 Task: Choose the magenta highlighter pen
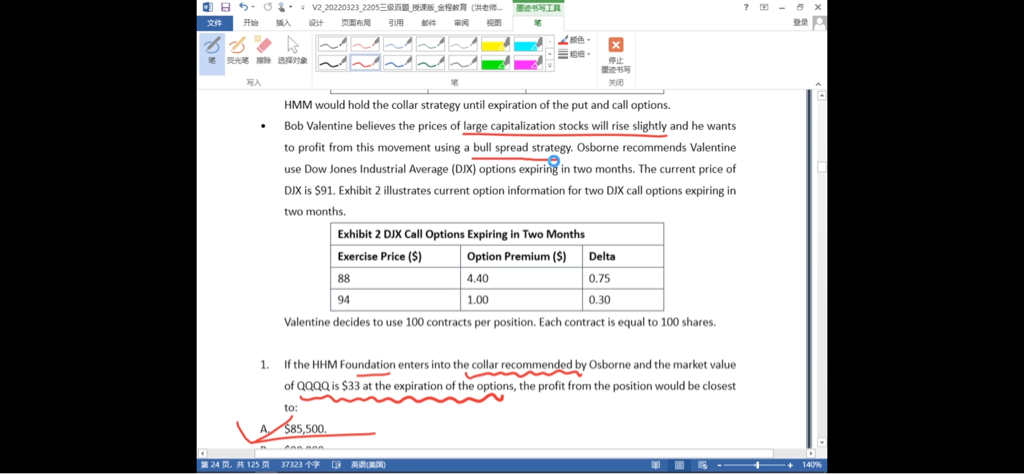[x=529, y=62]
